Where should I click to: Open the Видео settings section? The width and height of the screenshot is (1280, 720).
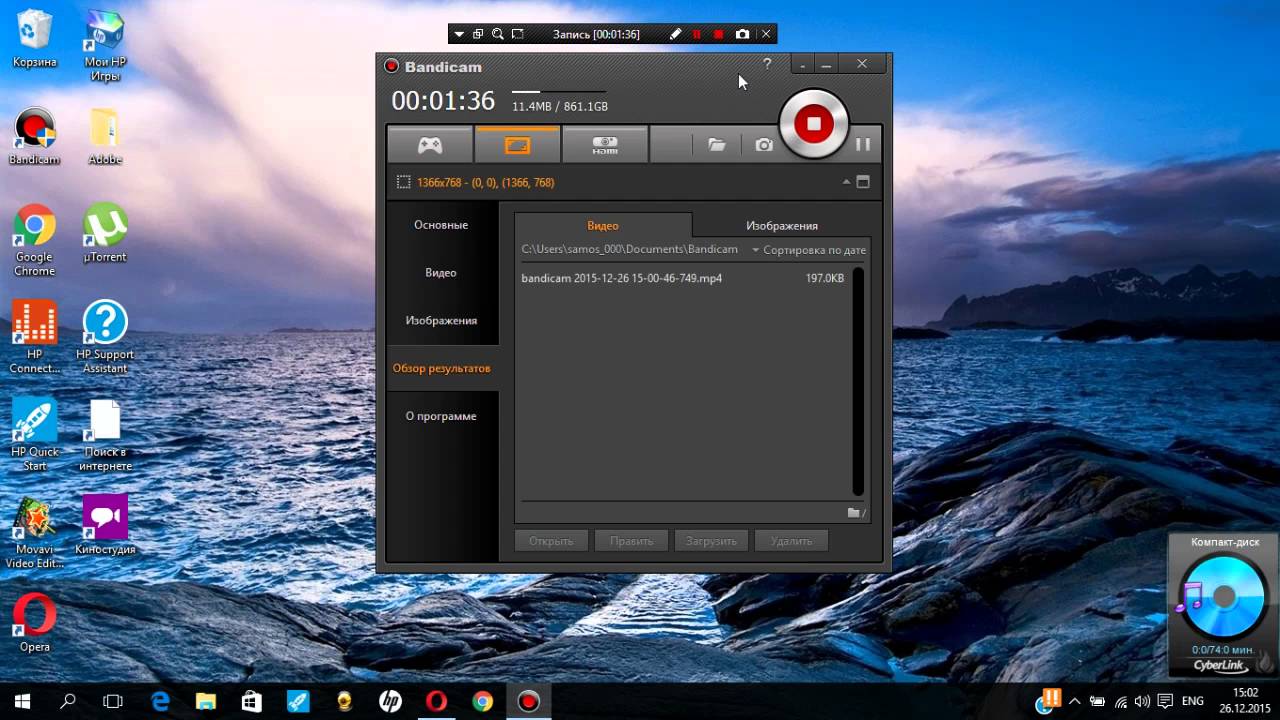point(441,272)
